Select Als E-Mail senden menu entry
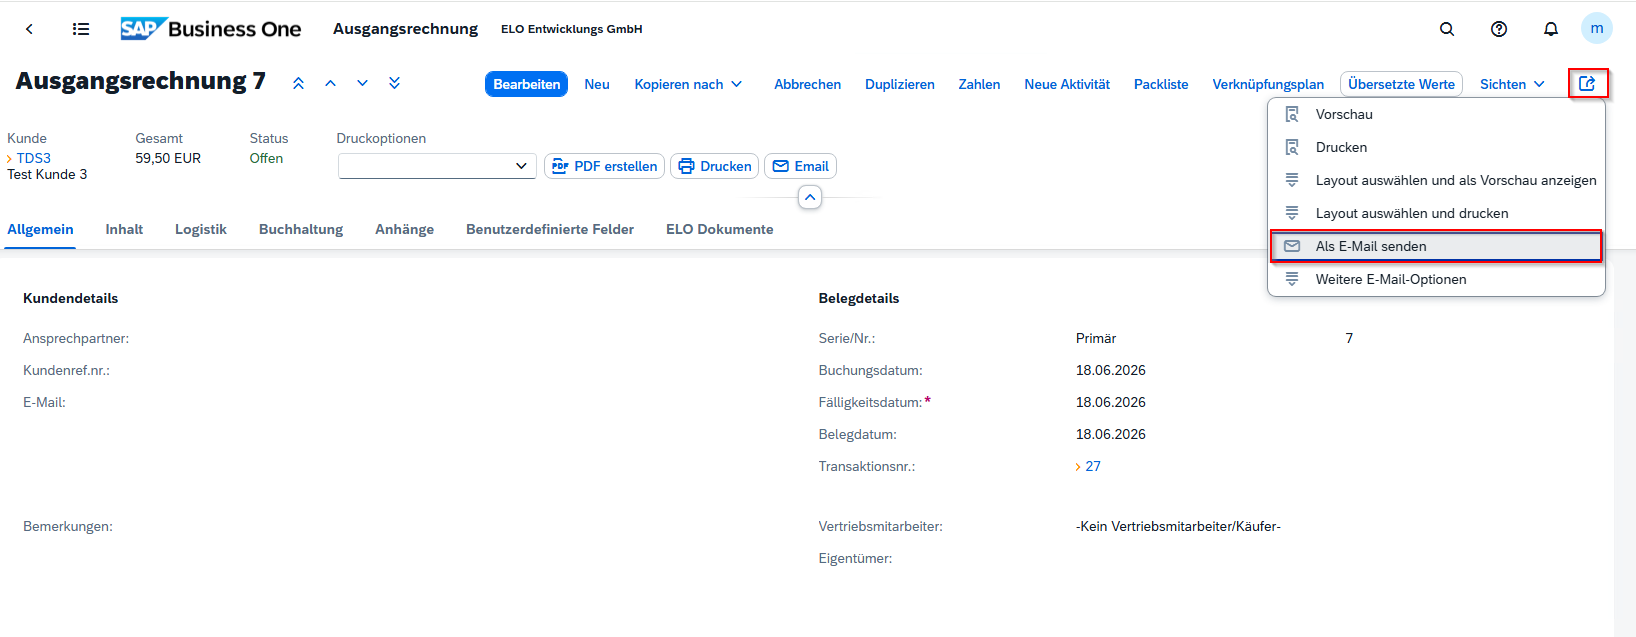1636x637 pixels. 1436,246
